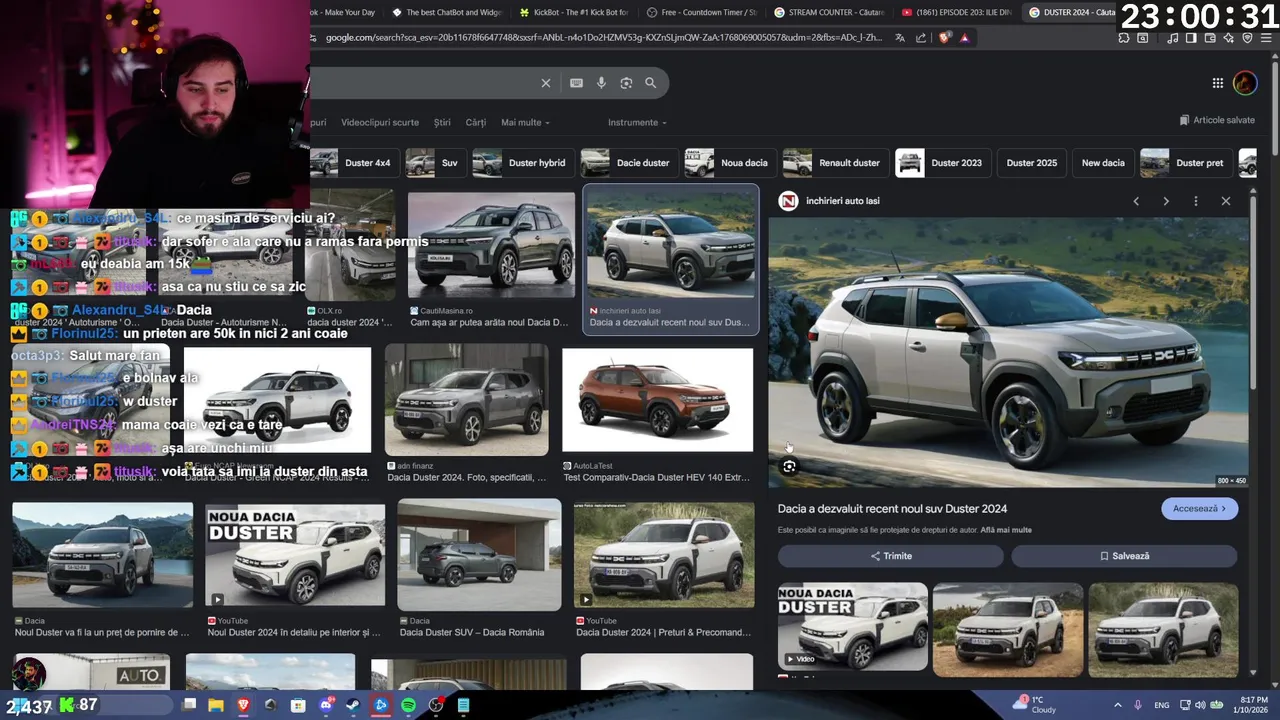
Task: Click the translate page icon in address bar
Action: click(900, 38)
